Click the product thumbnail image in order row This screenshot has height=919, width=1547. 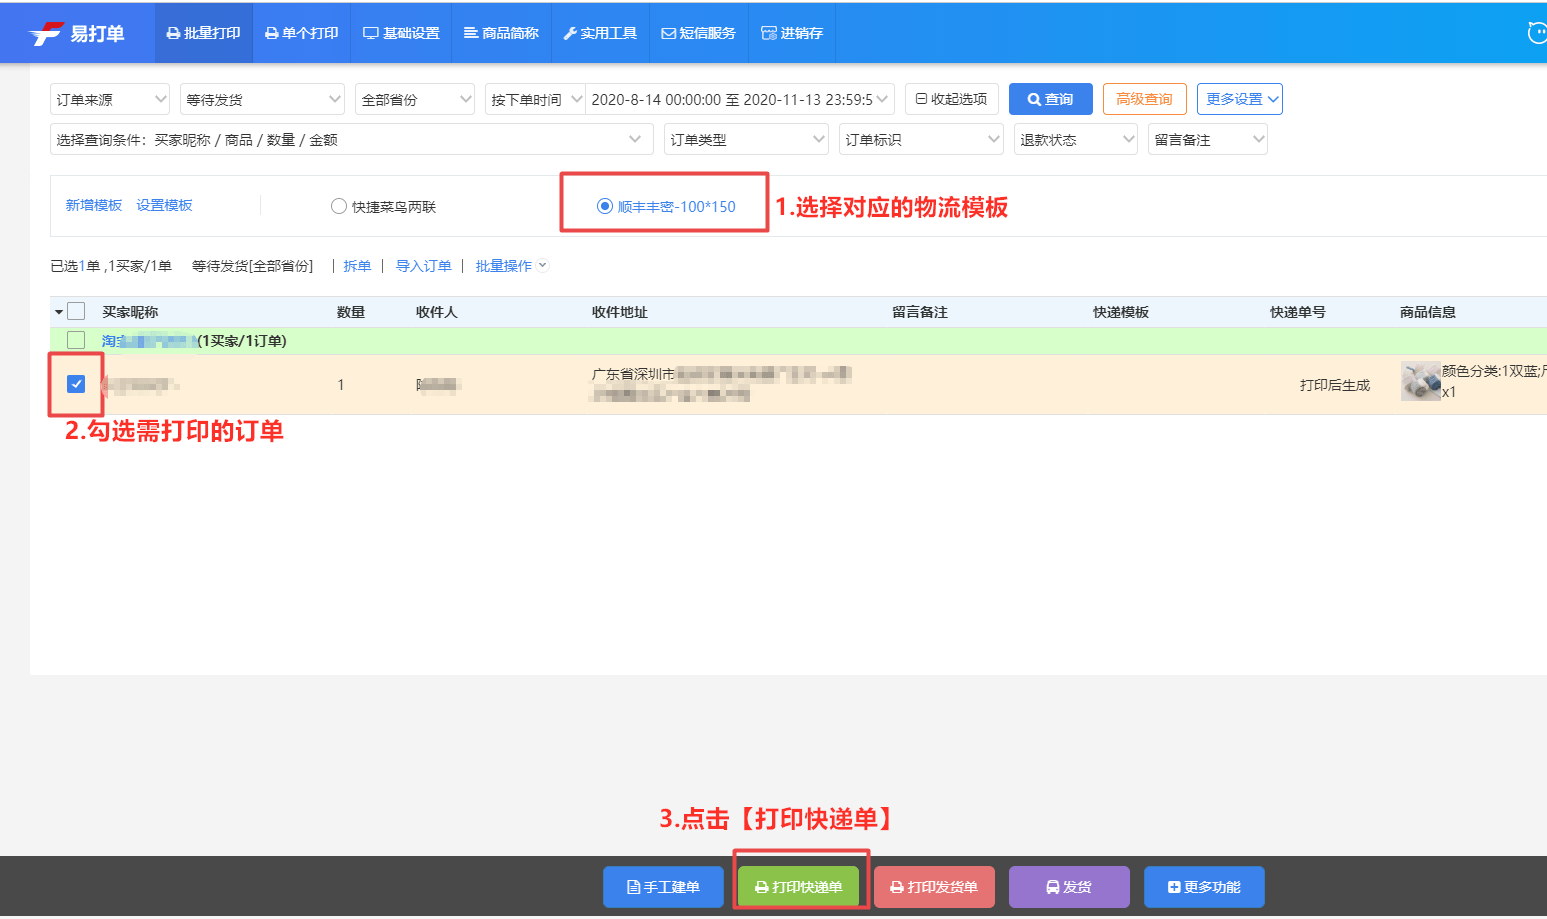(1420, 381)
